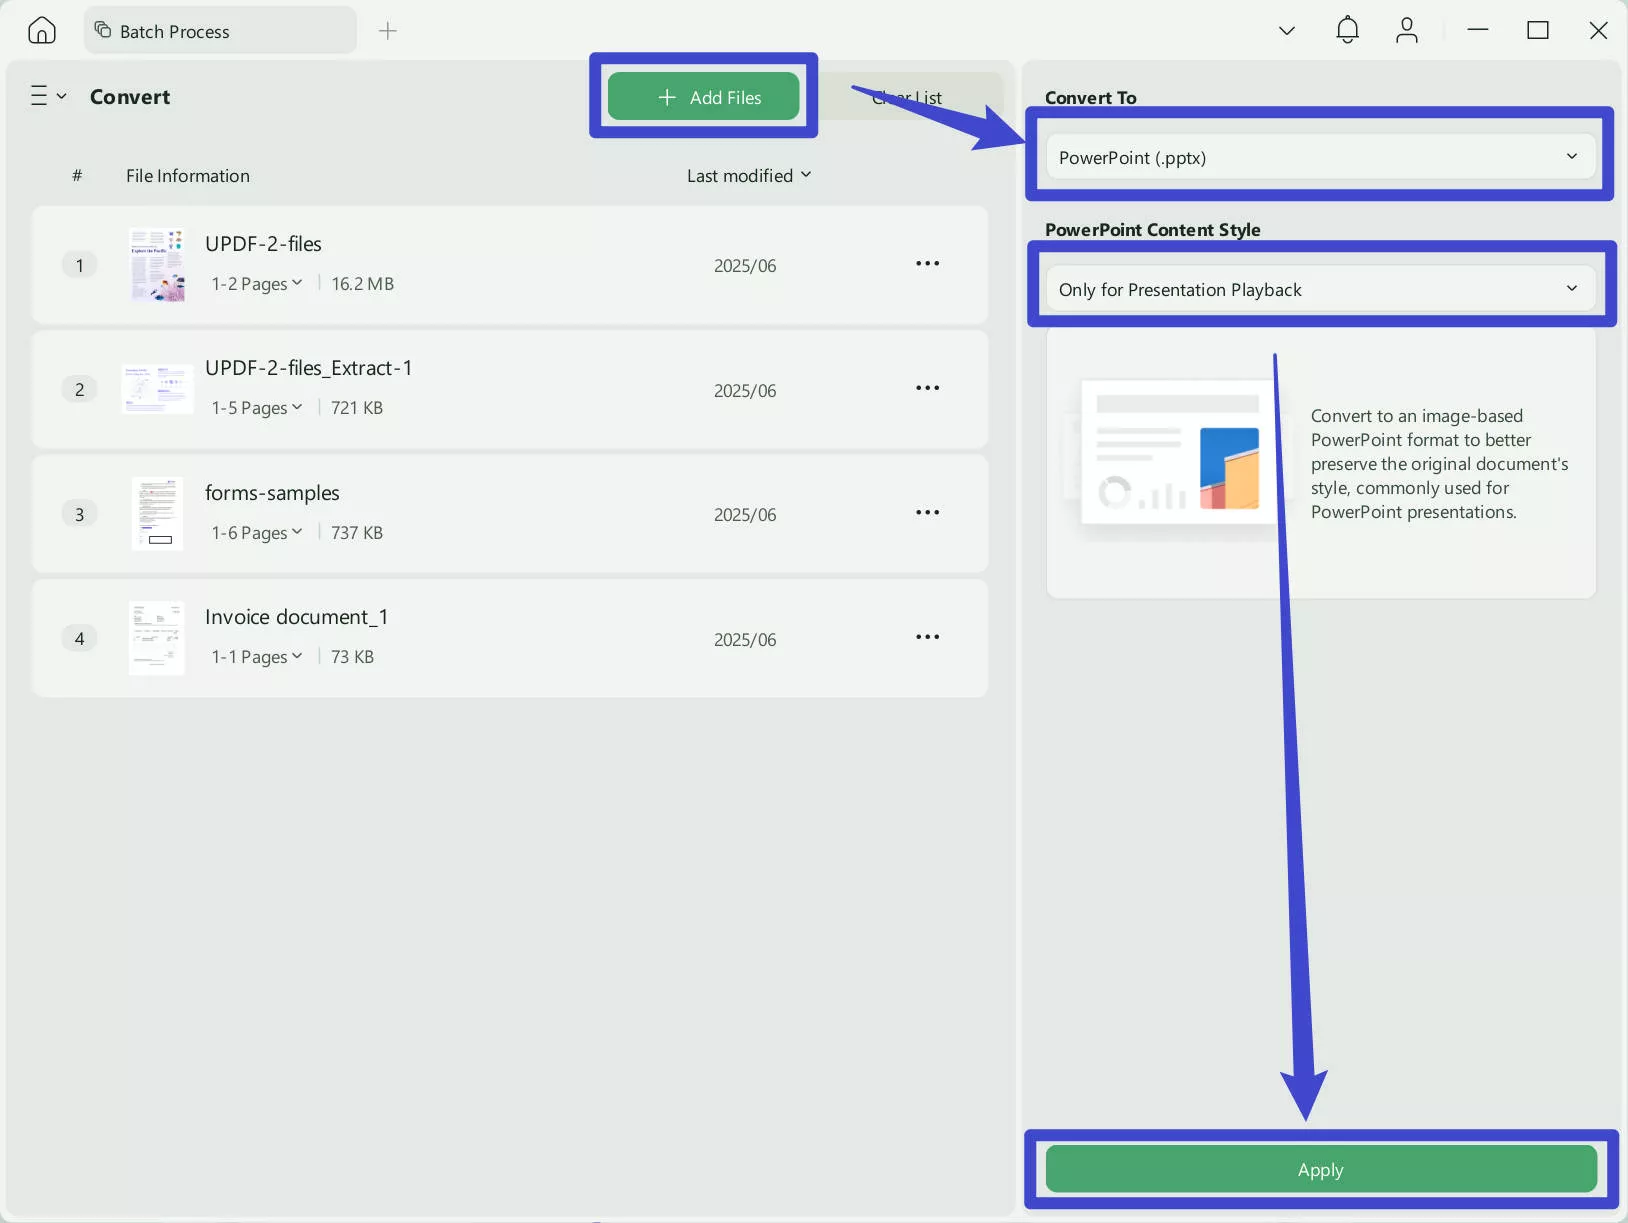Open the batch tool list menu icon
1628x1223 pixels.
coord(48,96)
